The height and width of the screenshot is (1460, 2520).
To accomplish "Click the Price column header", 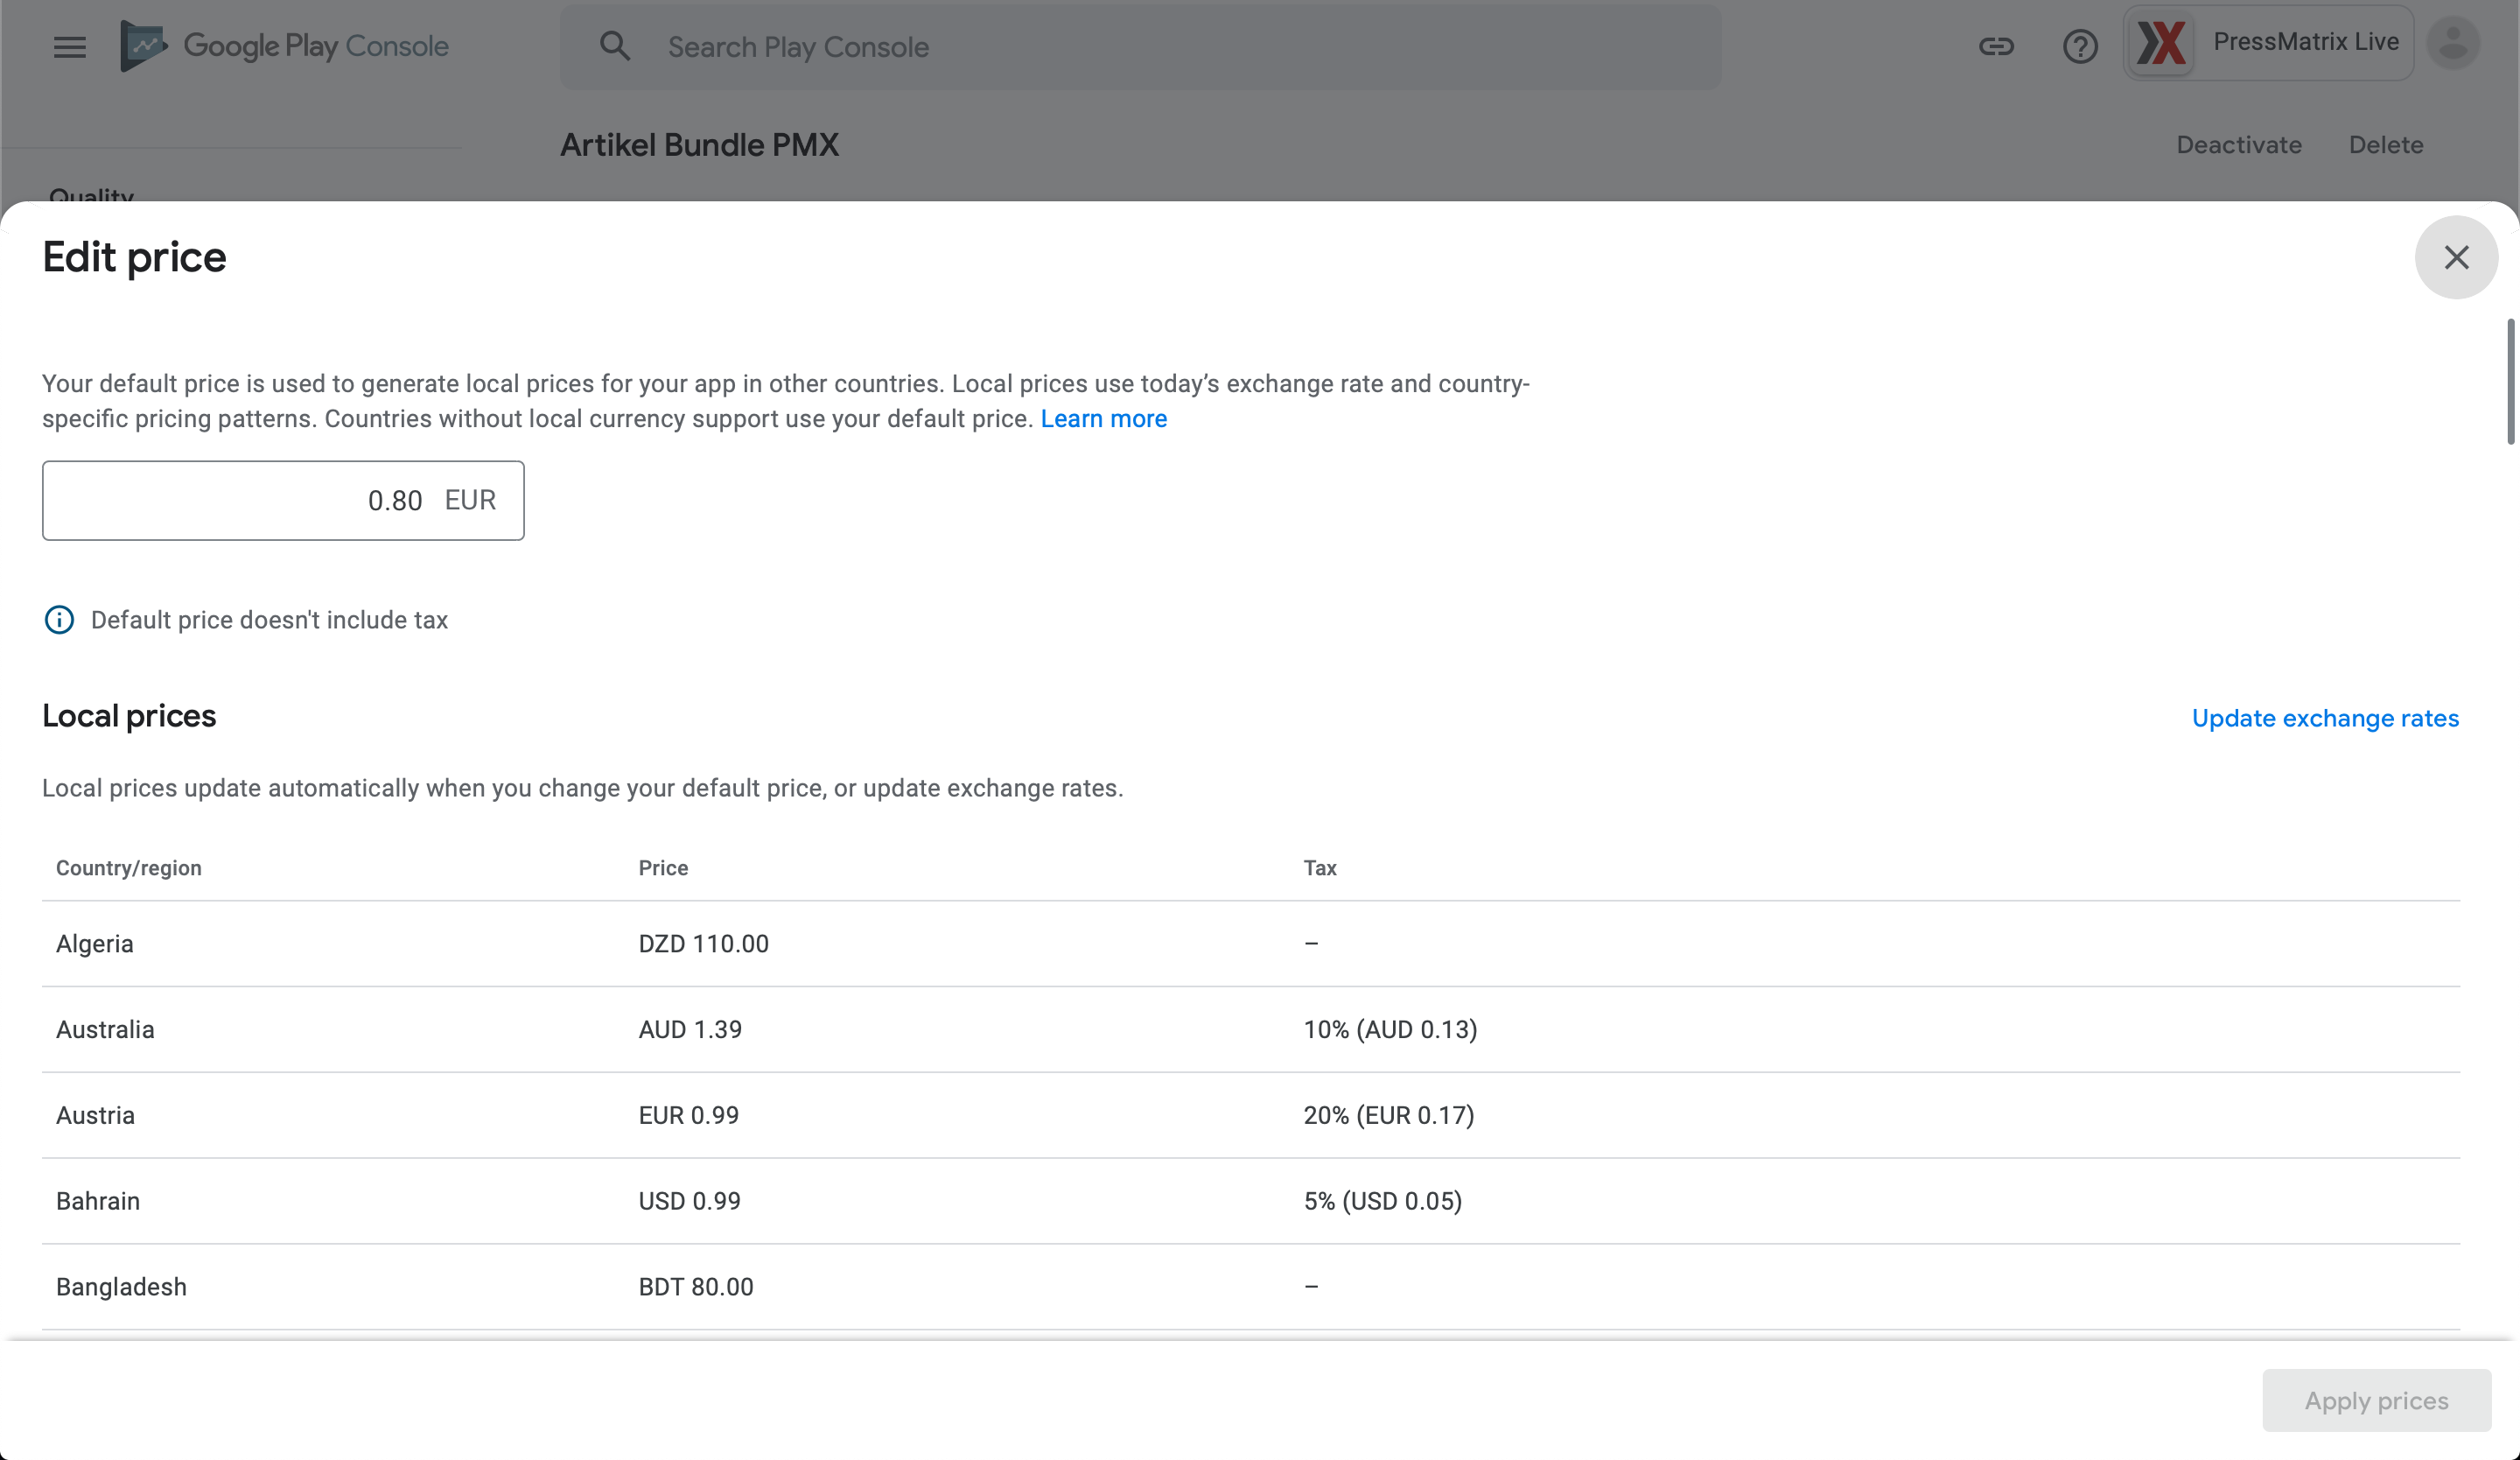I will pos(663,868).
